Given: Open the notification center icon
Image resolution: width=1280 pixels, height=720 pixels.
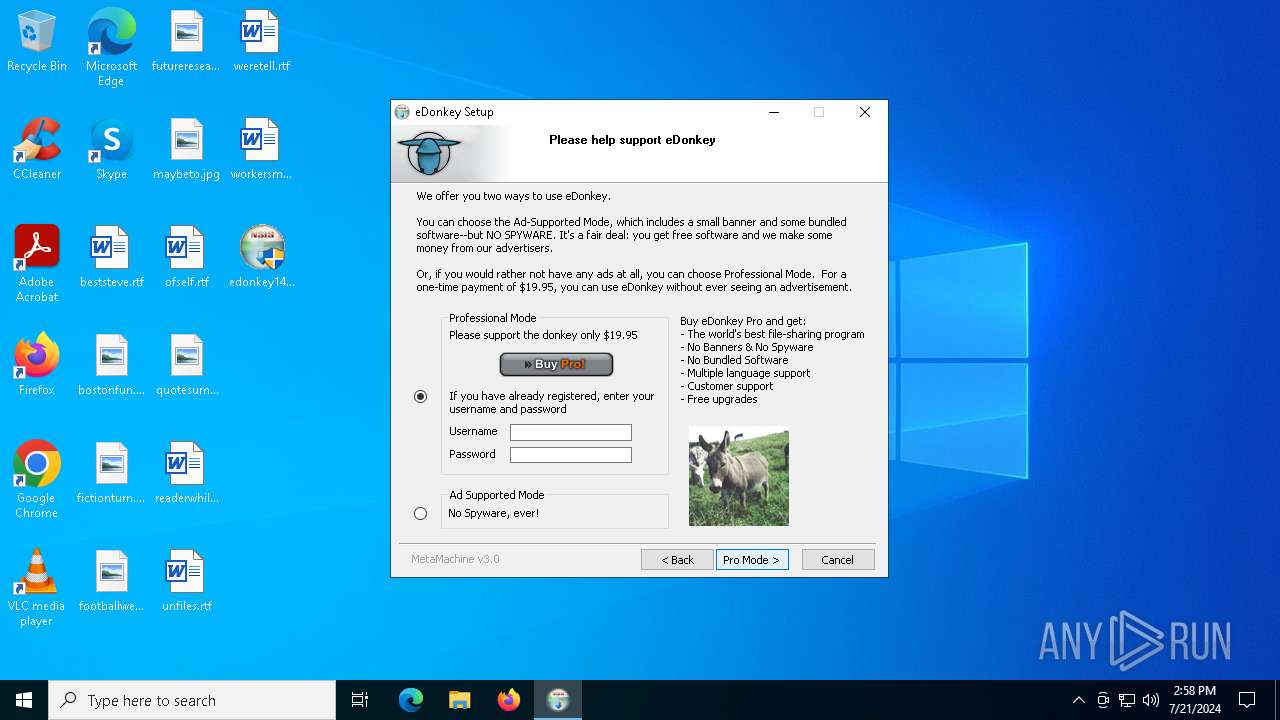Looking at the screenshot, I should (1247, 700).
